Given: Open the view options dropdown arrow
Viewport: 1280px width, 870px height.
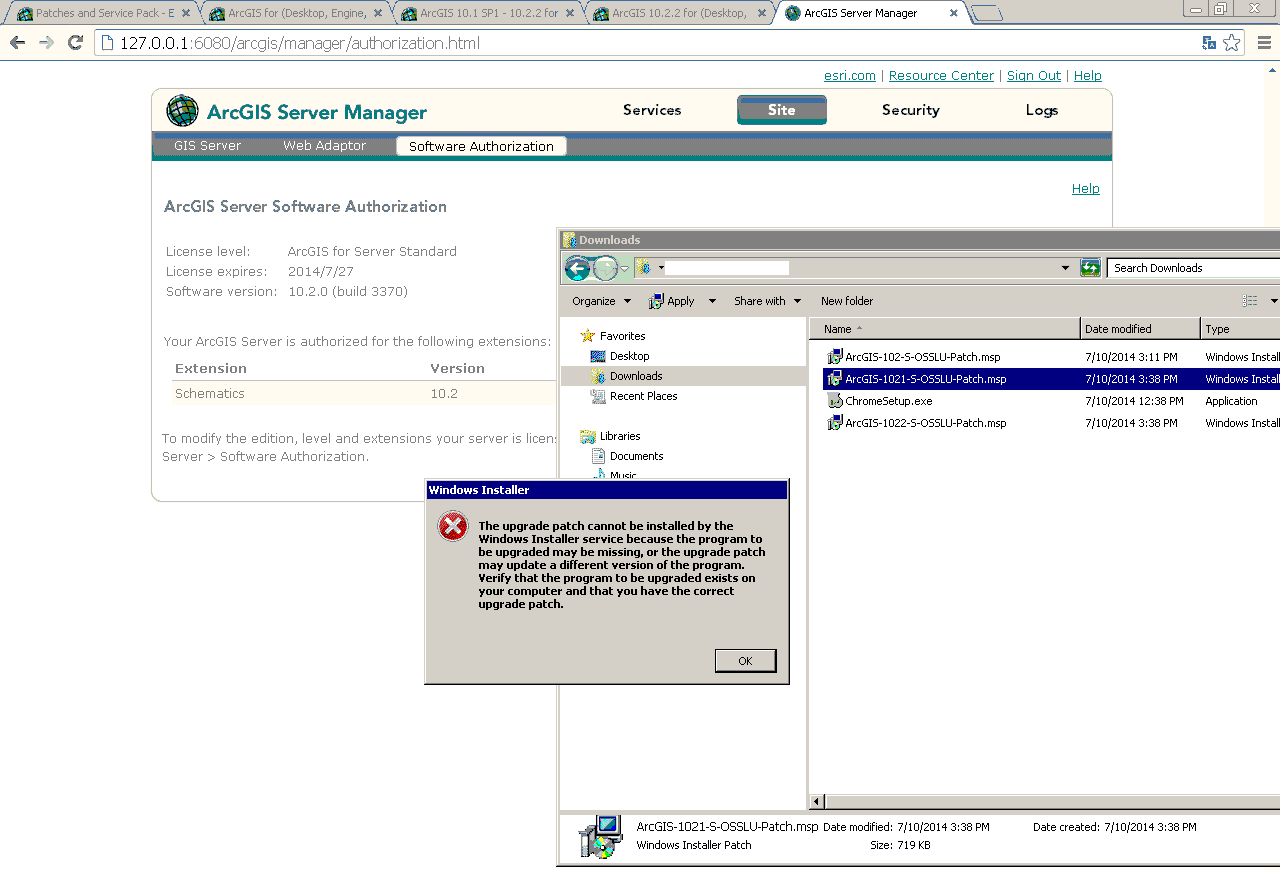Looking at the screenshot, I should pos(1274,301).
